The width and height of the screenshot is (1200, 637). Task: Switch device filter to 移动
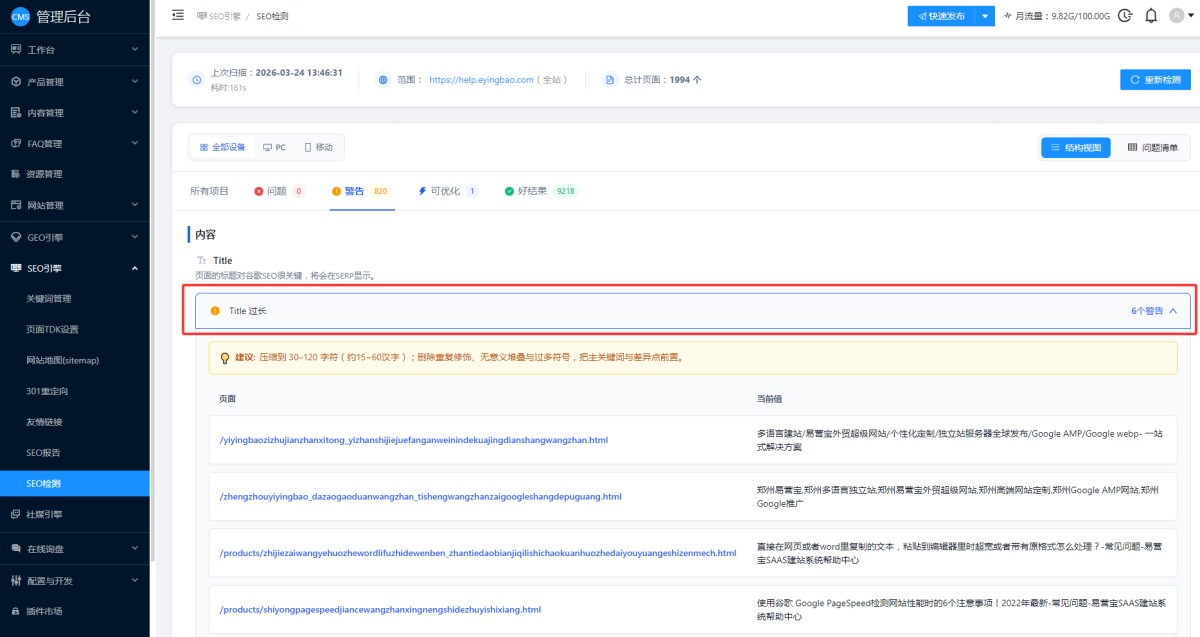[319, 147]
